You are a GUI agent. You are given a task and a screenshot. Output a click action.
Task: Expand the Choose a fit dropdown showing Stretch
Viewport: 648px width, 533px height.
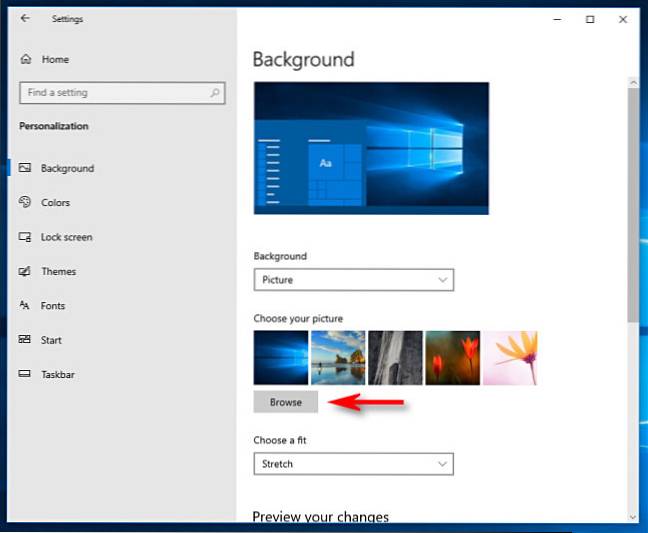pos(353,464)
